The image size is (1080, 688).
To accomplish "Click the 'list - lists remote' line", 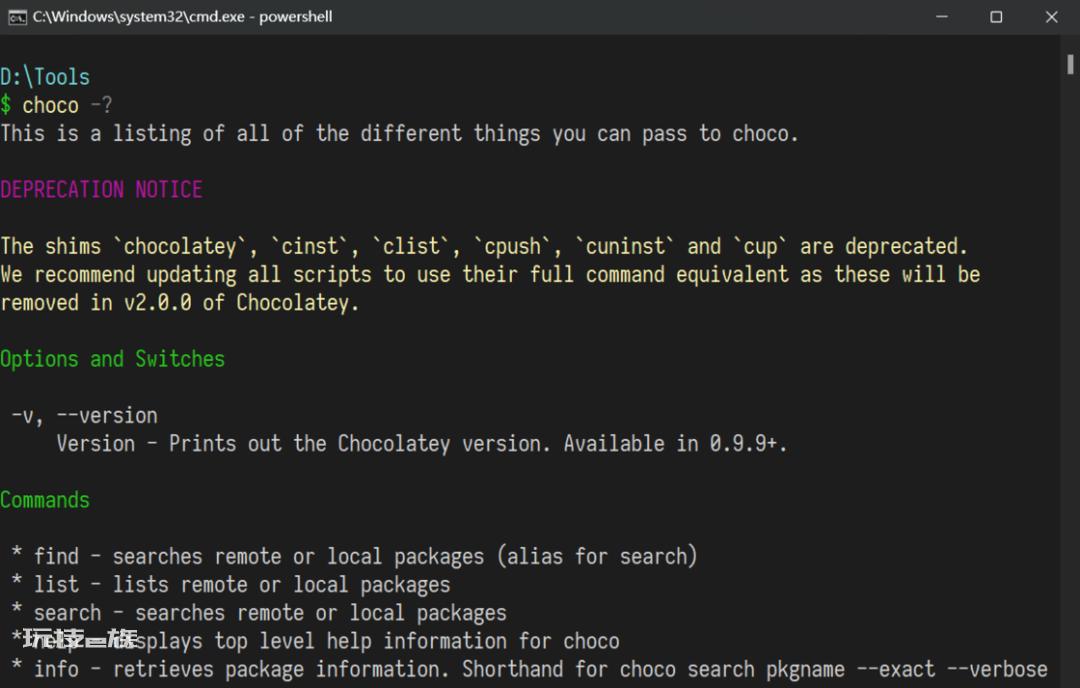I will coord(231,585).
